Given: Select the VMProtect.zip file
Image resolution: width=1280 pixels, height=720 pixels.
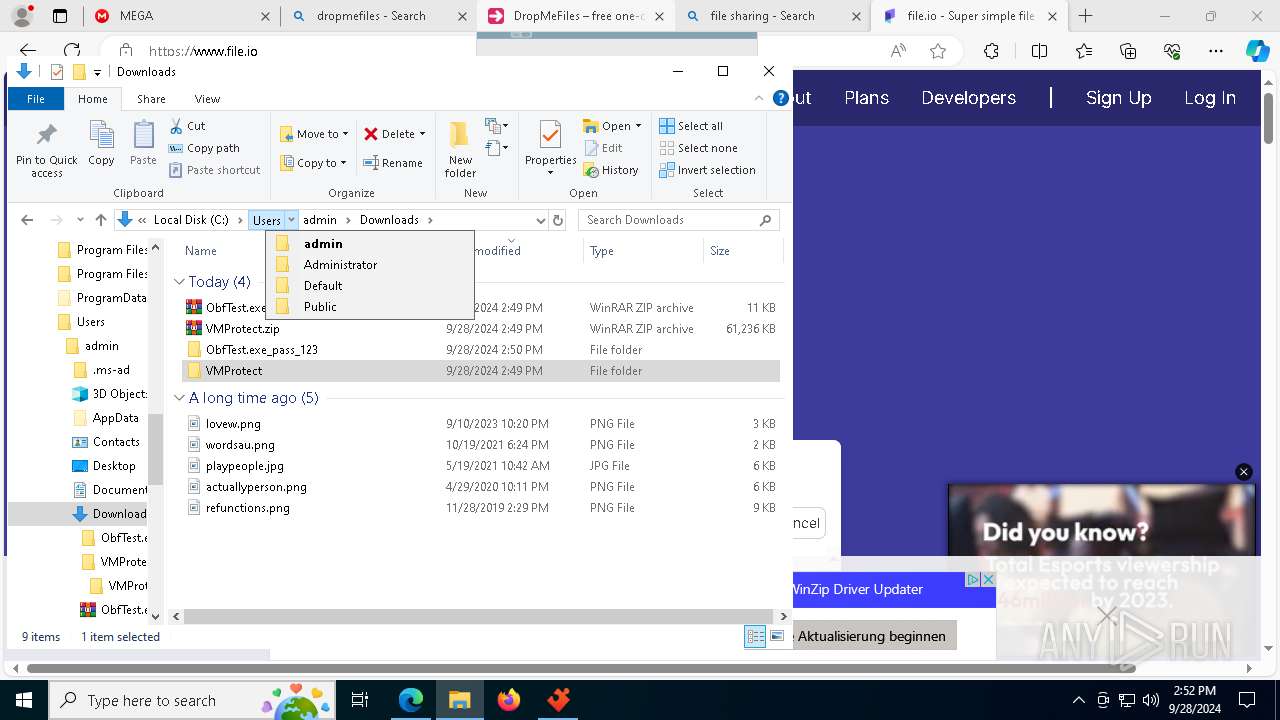Looking at the screenshot, I should tap(242, 329).
